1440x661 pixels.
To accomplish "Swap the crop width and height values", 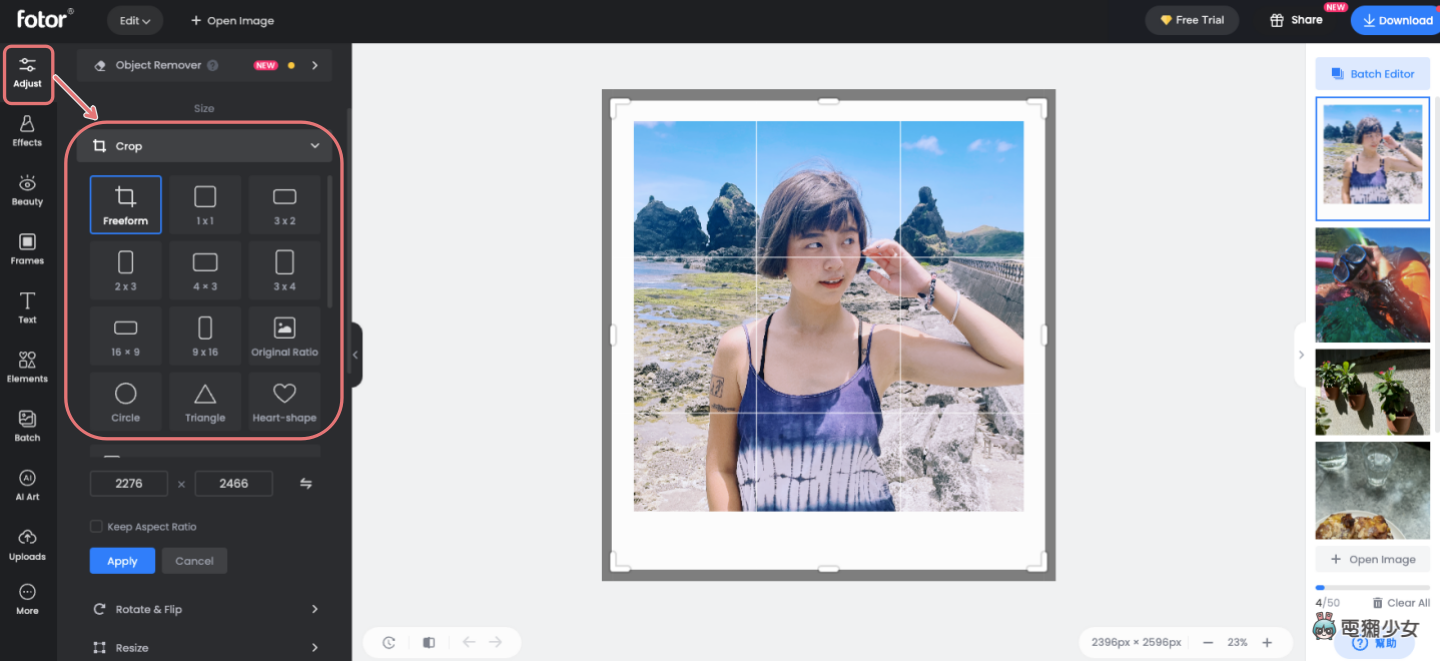I will point(305,483).
